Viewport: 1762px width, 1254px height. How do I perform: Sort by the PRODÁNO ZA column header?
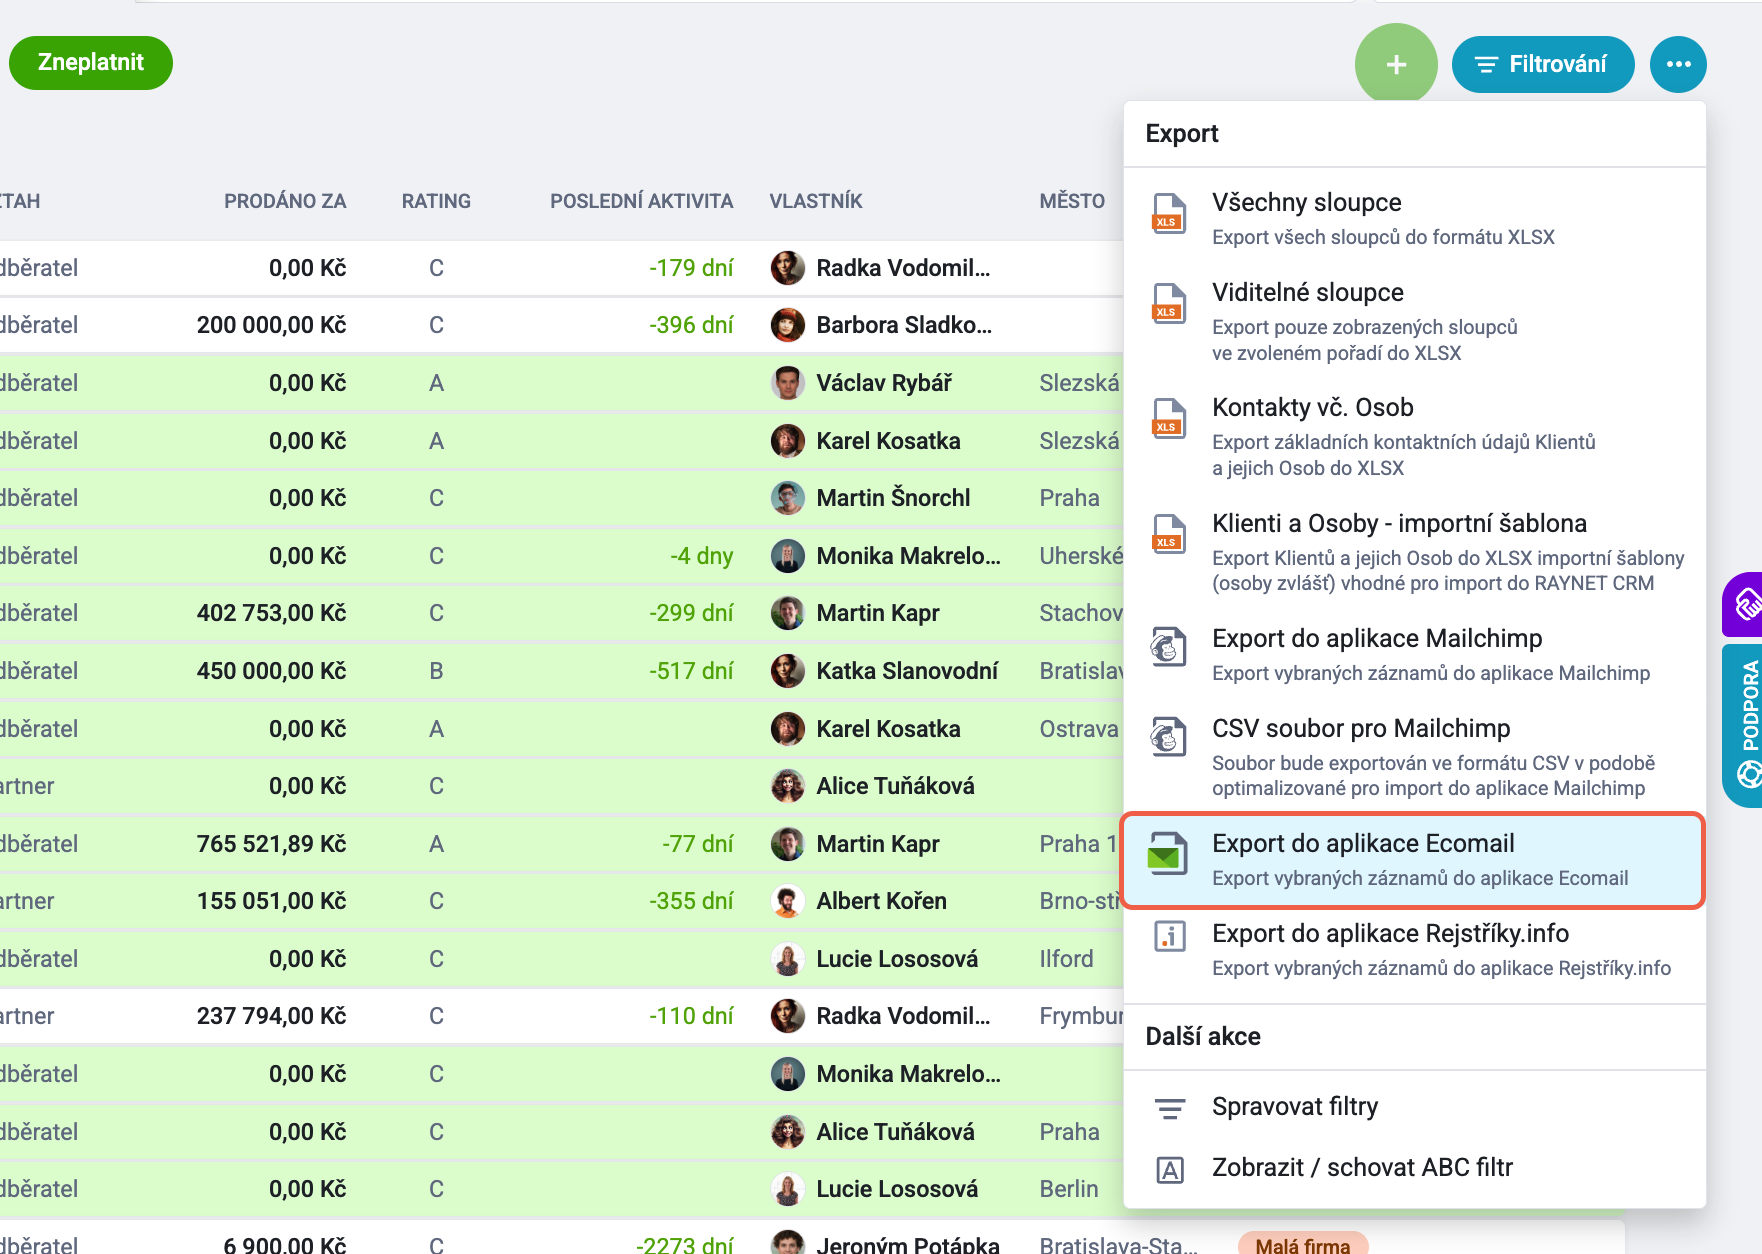(285, 201)
